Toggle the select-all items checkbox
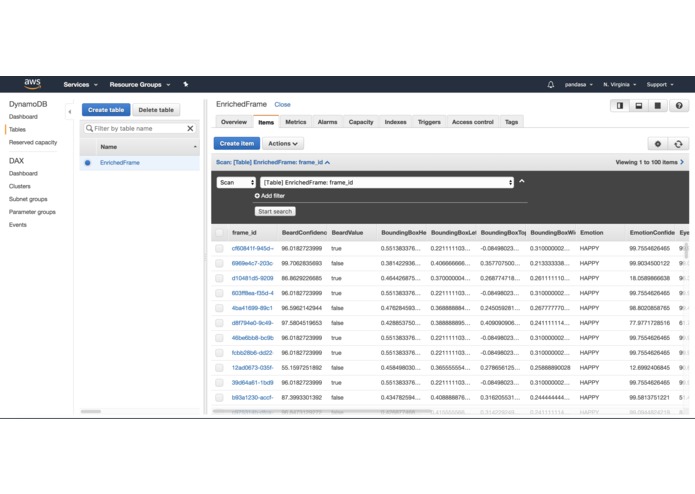 [x=219, y=233]
